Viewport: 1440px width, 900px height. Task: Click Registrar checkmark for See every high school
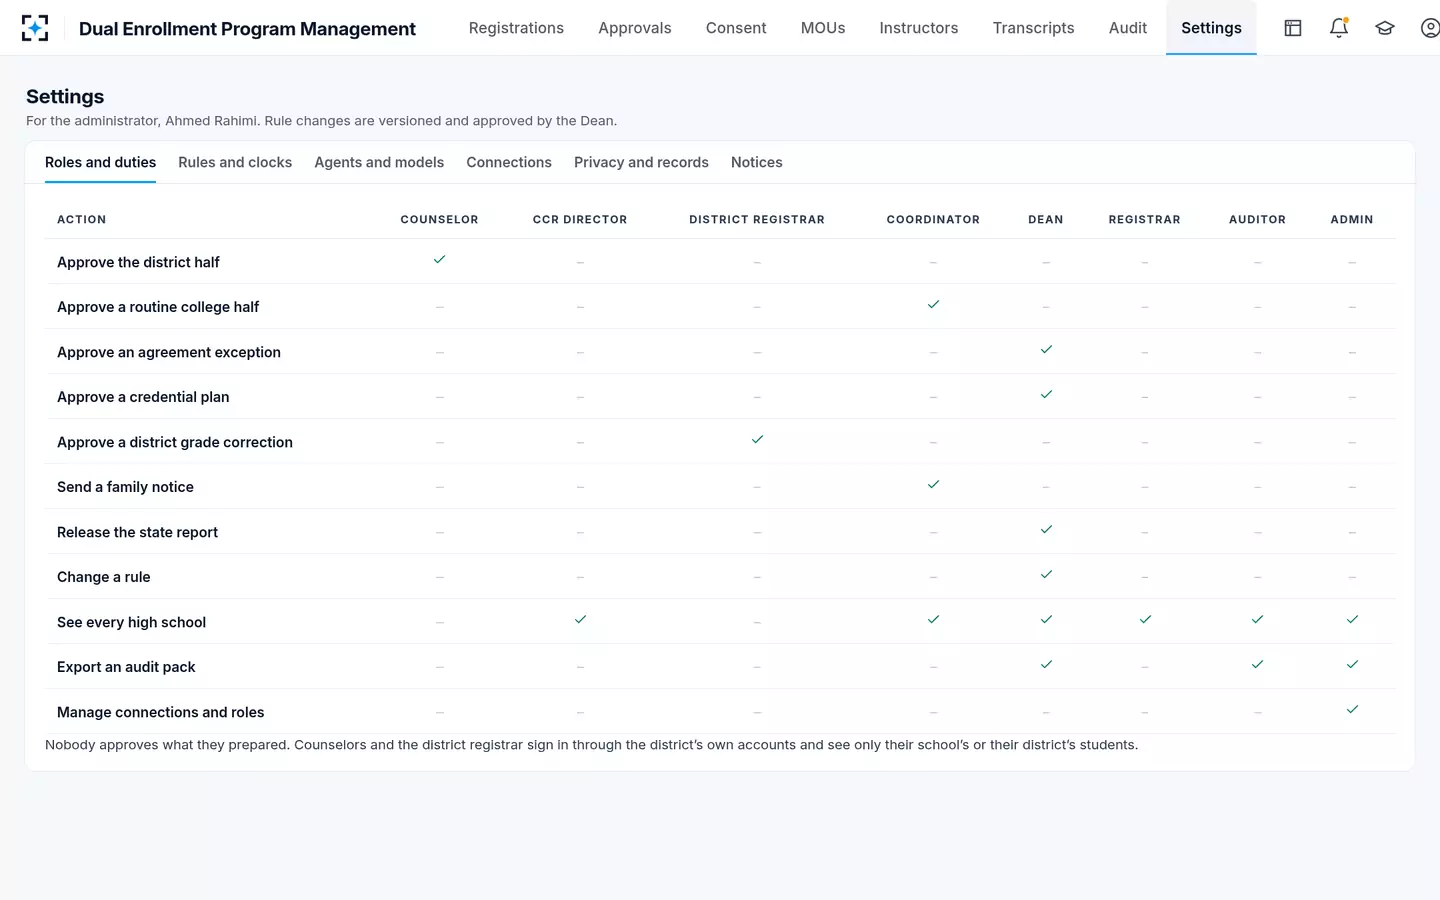click(1145, 619)
